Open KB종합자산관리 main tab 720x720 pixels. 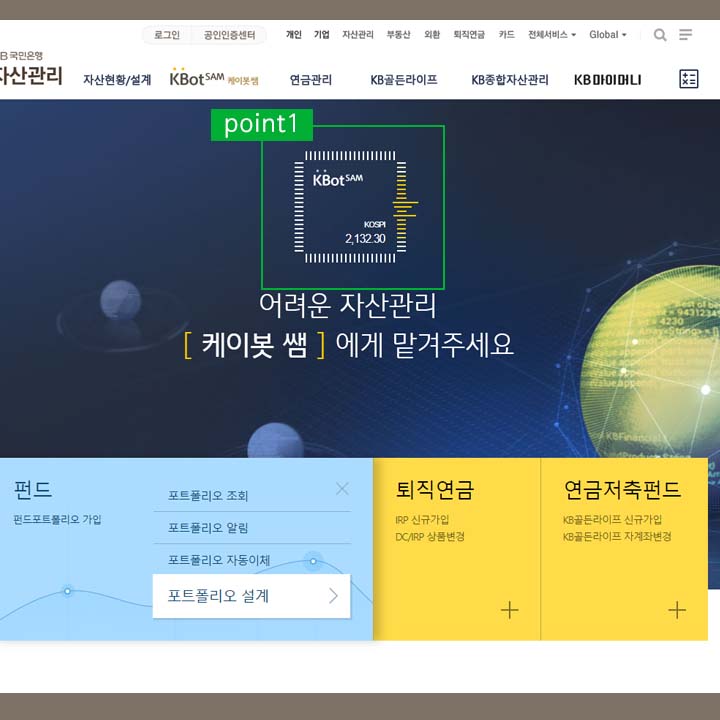pyautogui.click(x=510, y=80)
